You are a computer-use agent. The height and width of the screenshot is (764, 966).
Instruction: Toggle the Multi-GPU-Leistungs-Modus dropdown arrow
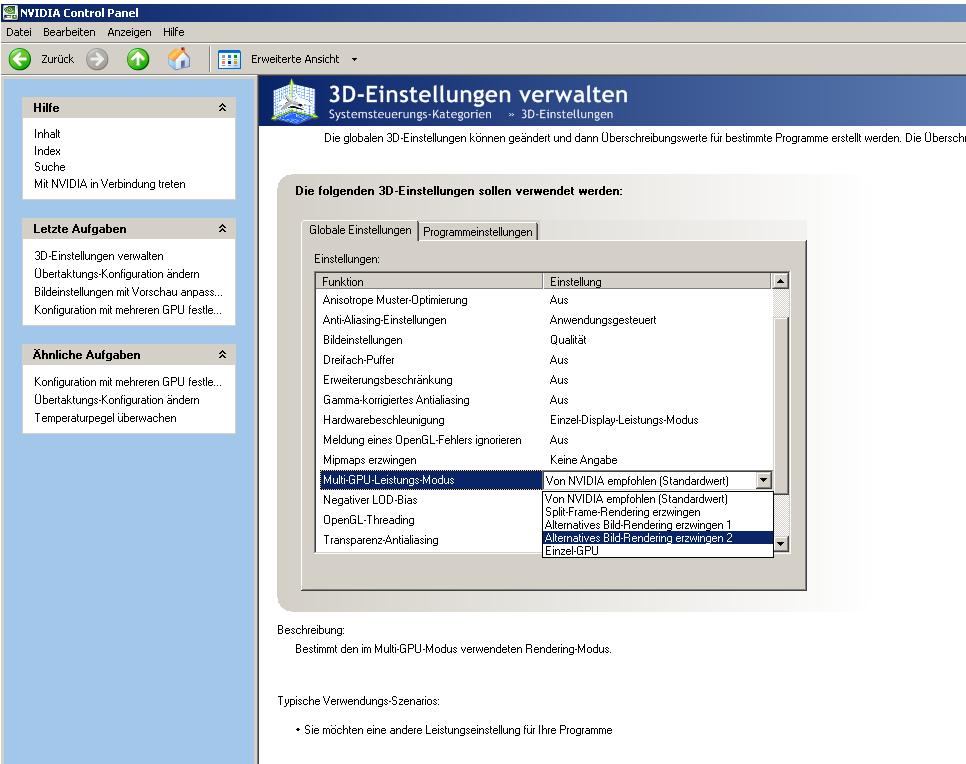pyautogui.click(x=763, y=480)
